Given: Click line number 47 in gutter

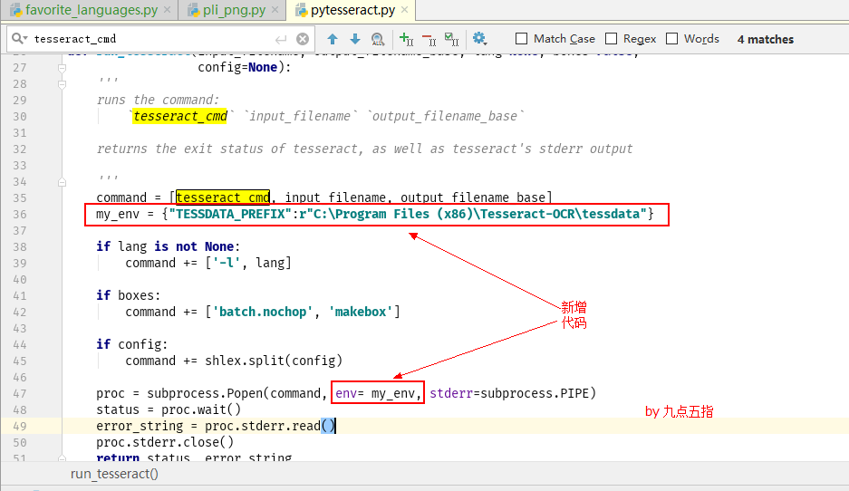Looking at the screenshot, I should (x=19, y=394).
